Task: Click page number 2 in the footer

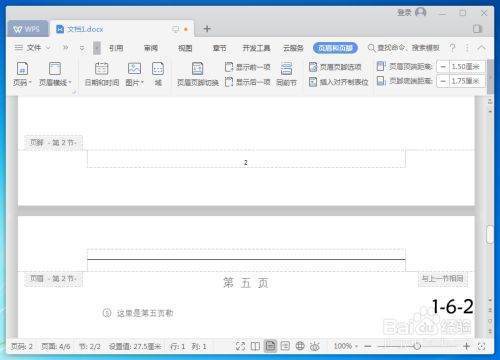Action: point(246,163)
